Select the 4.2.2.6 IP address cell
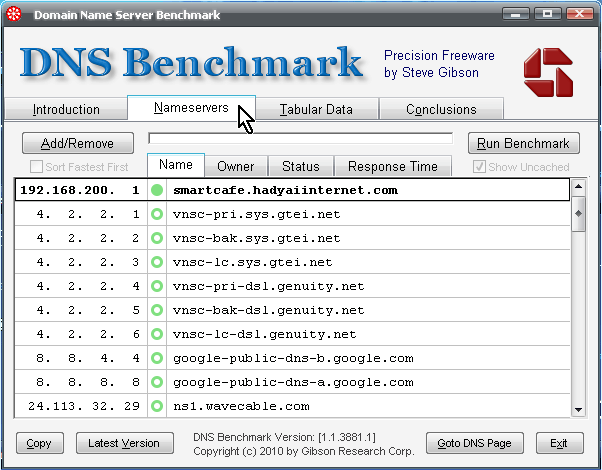602x470 pixels. (x=88, y=334)
